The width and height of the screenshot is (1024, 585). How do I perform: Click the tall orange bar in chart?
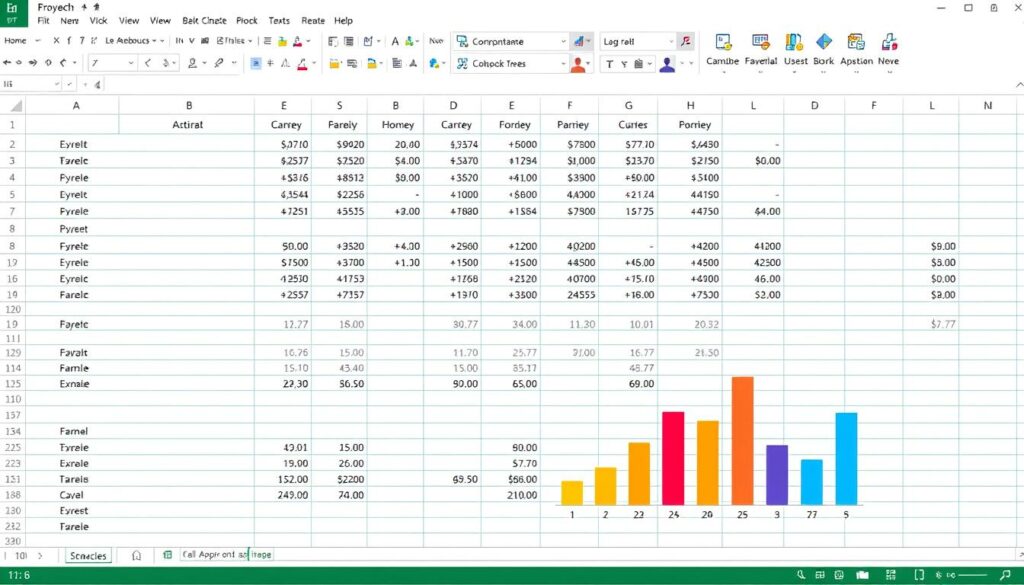(x=743, y=441)
